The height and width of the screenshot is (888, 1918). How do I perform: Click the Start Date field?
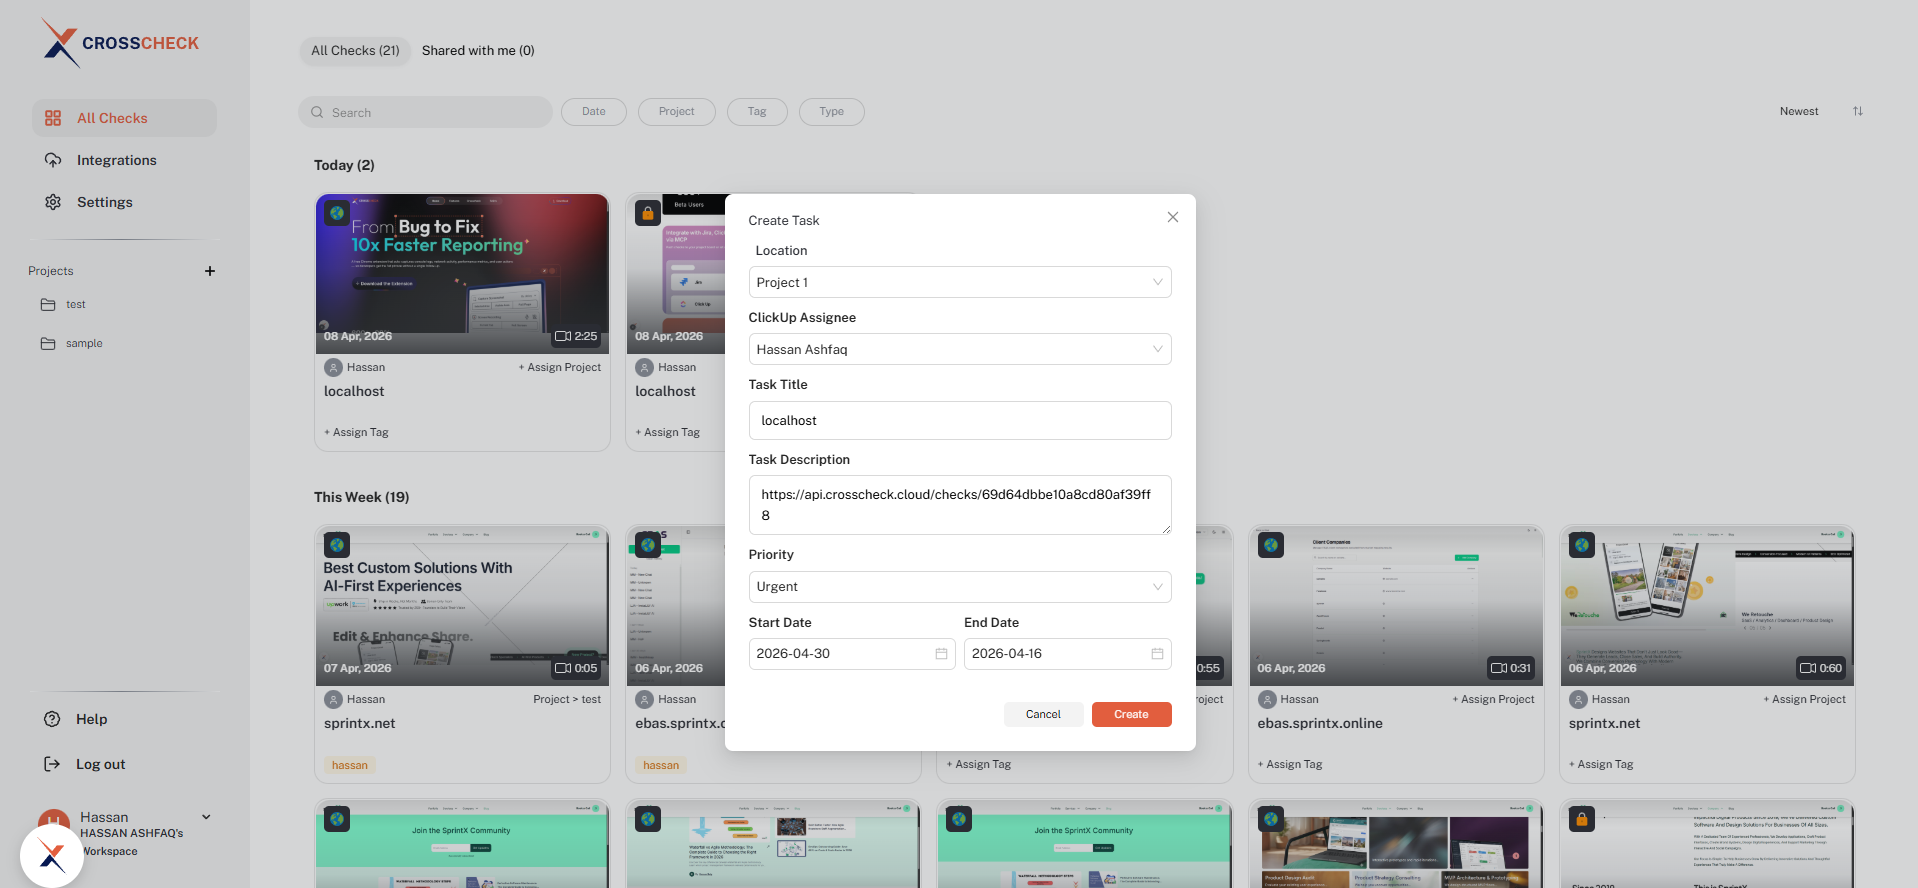(x=852, y=654)
